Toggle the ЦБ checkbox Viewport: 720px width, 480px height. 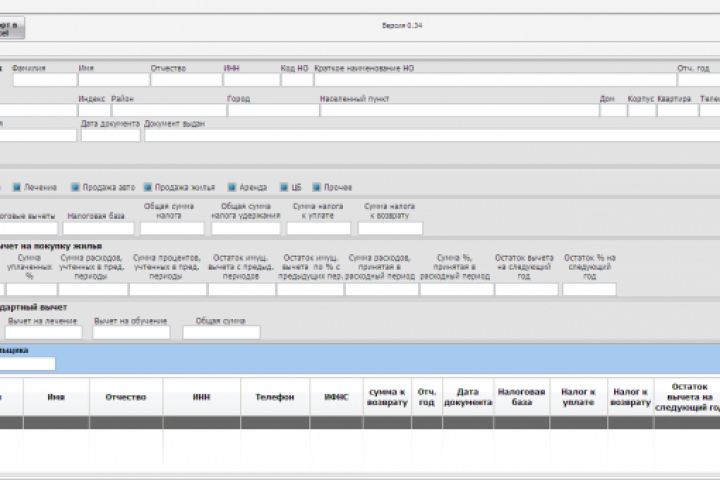tap(284, 187)
